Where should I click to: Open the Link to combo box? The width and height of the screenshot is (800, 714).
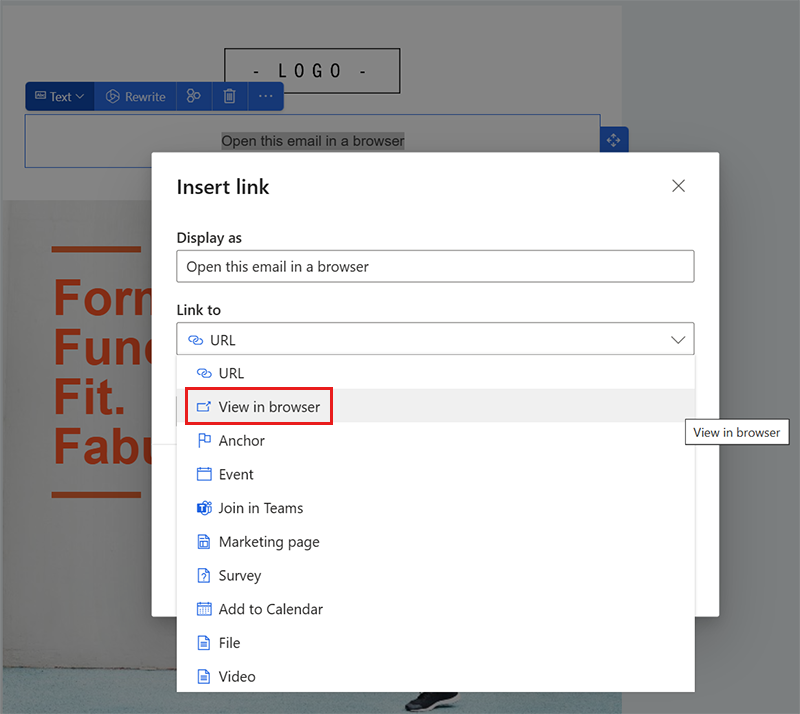pos(435,339)
